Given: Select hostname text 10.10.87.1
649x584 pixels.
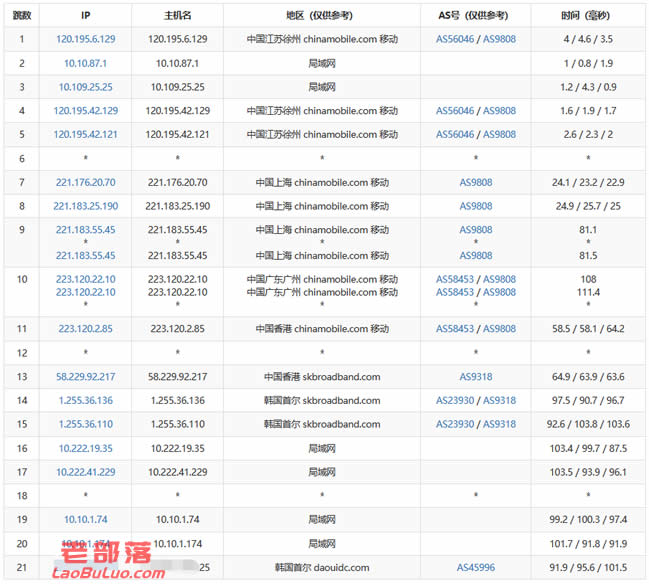Looking at the screenshot, I should (x=177, y=63).
